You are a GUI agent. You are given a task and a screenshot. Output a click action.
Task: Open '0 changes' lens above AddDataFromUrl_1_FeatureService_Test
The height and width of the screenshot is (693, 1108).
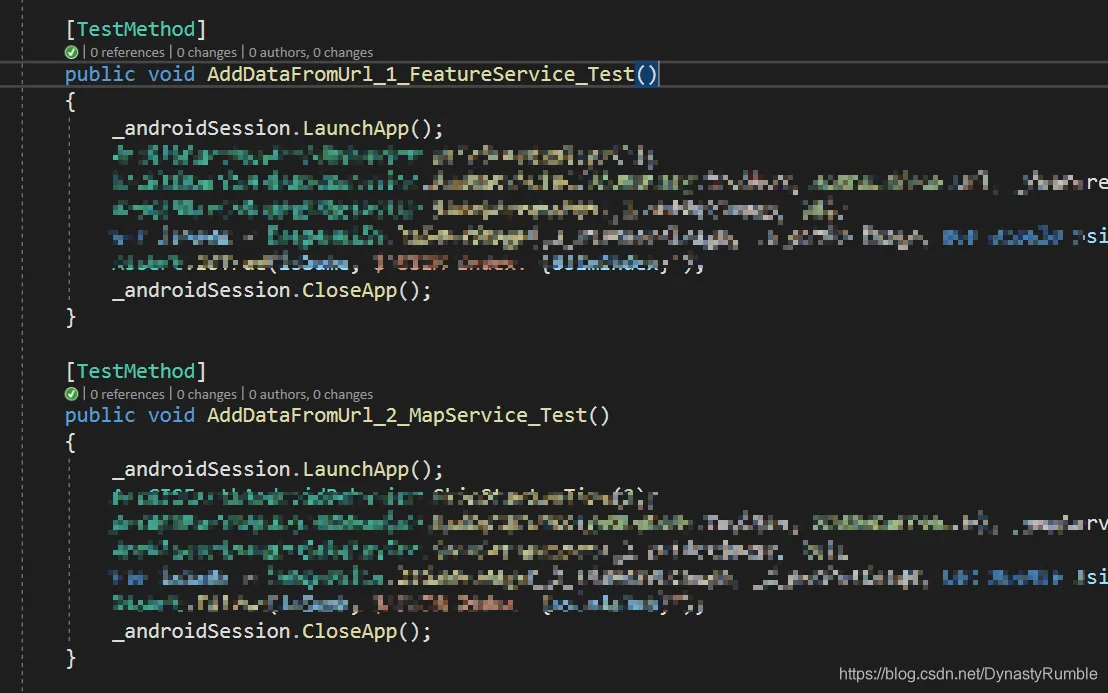coord(206,52)
